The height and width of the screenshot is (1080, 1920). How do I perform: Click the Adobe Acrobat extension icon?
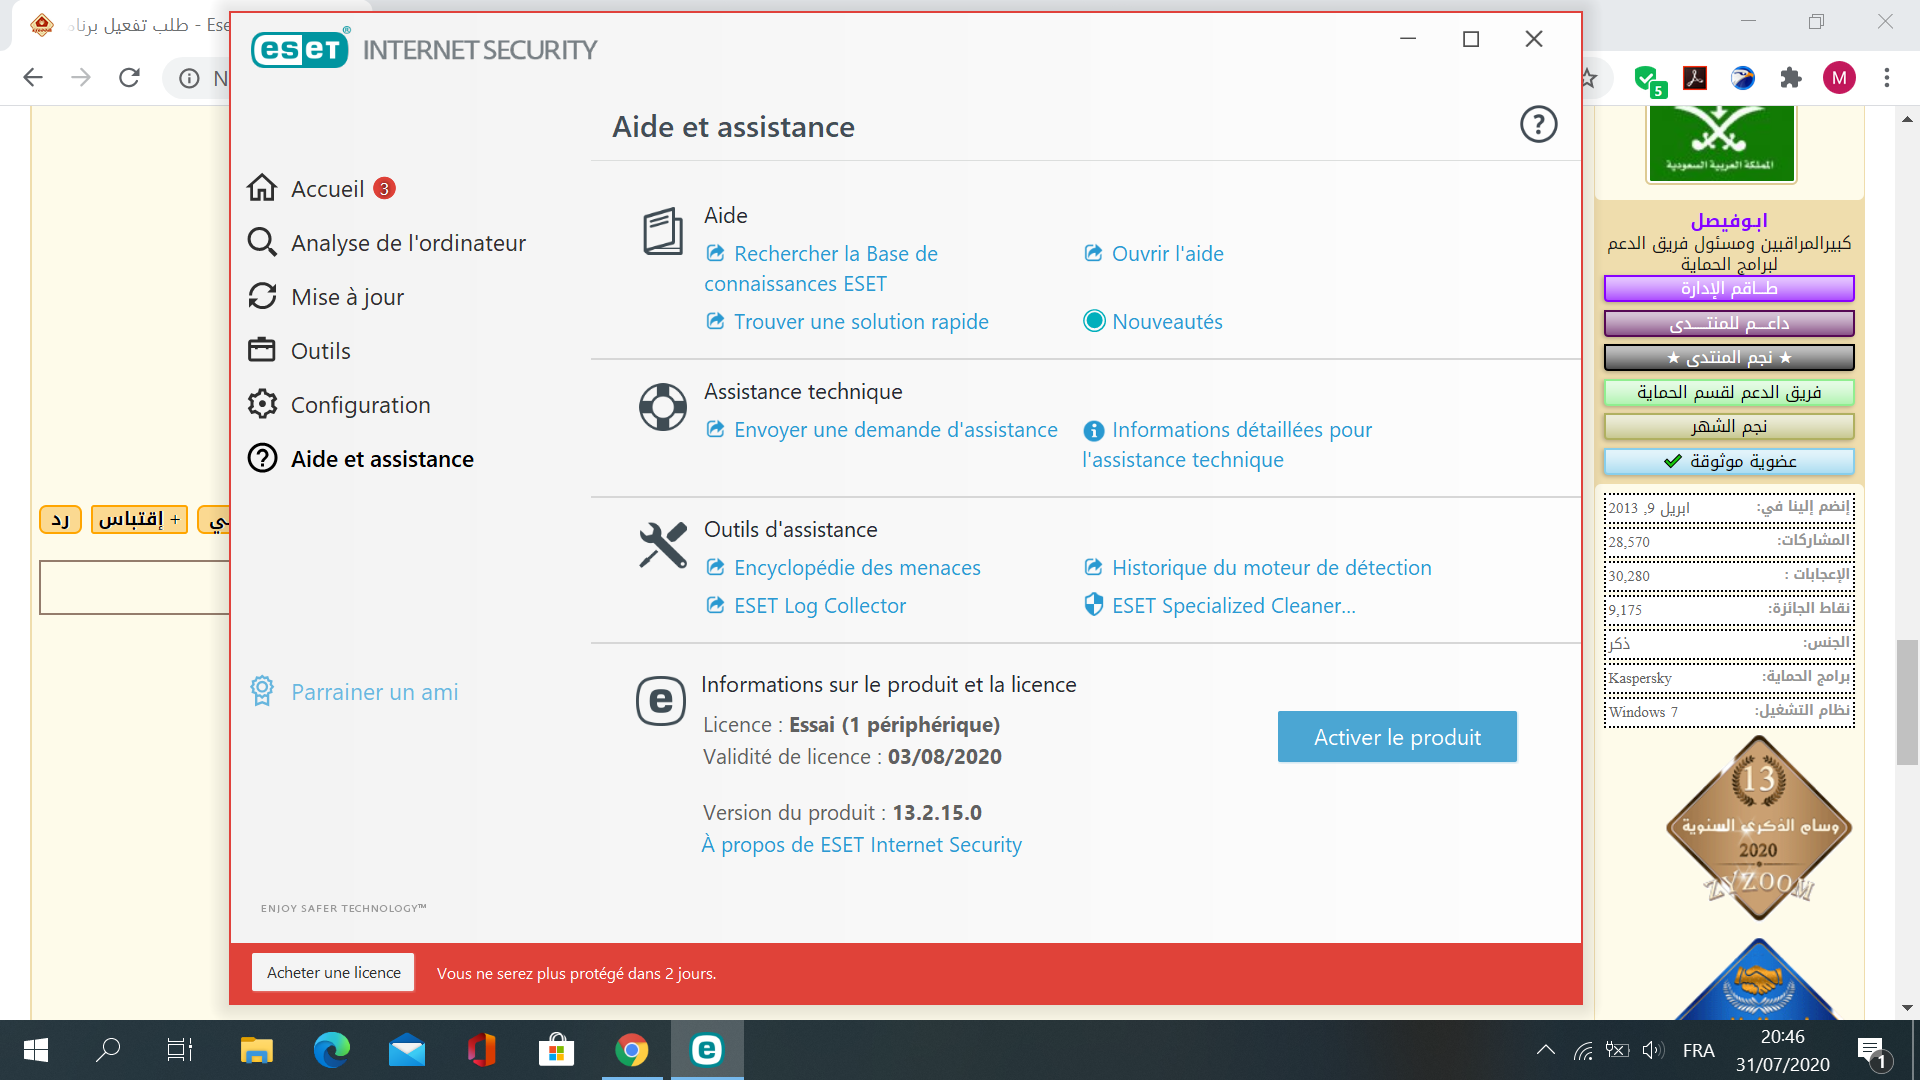pos(1695,78)
